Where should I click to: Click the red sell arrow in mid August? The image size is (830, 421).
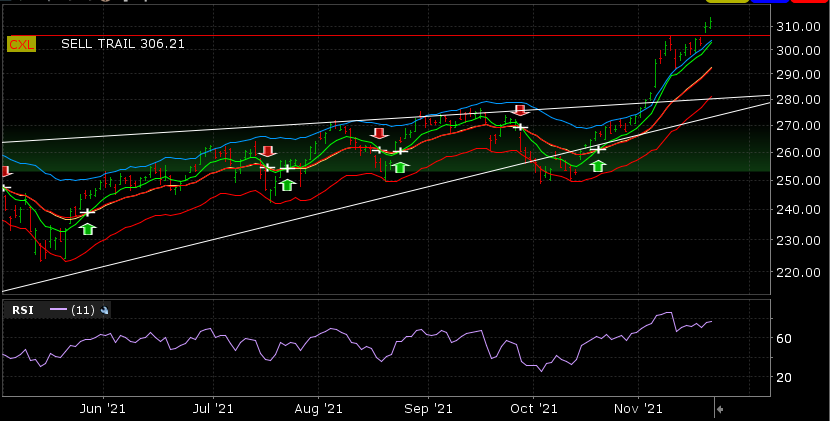(x=379, y=133)
